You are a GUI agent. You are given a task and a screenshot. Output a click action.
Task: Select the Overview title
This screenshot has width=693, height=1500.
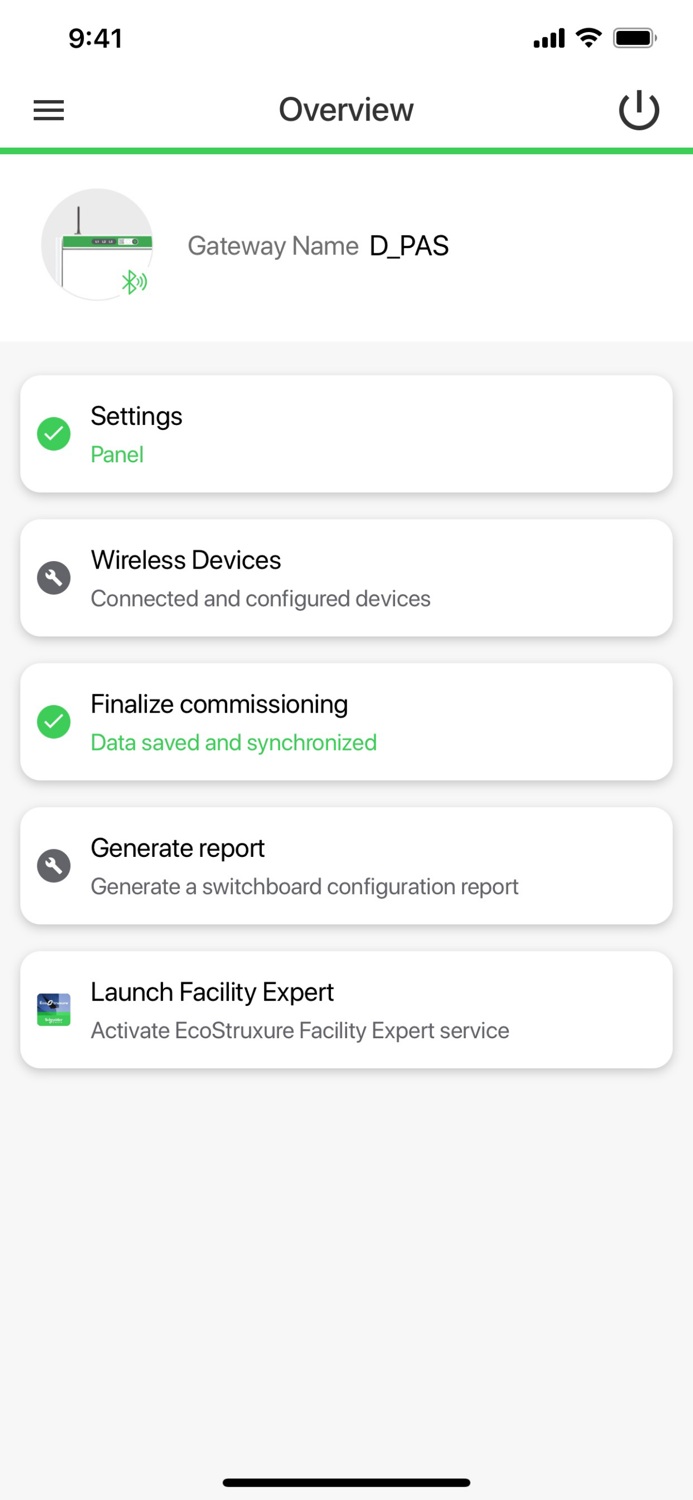point(346,110)
